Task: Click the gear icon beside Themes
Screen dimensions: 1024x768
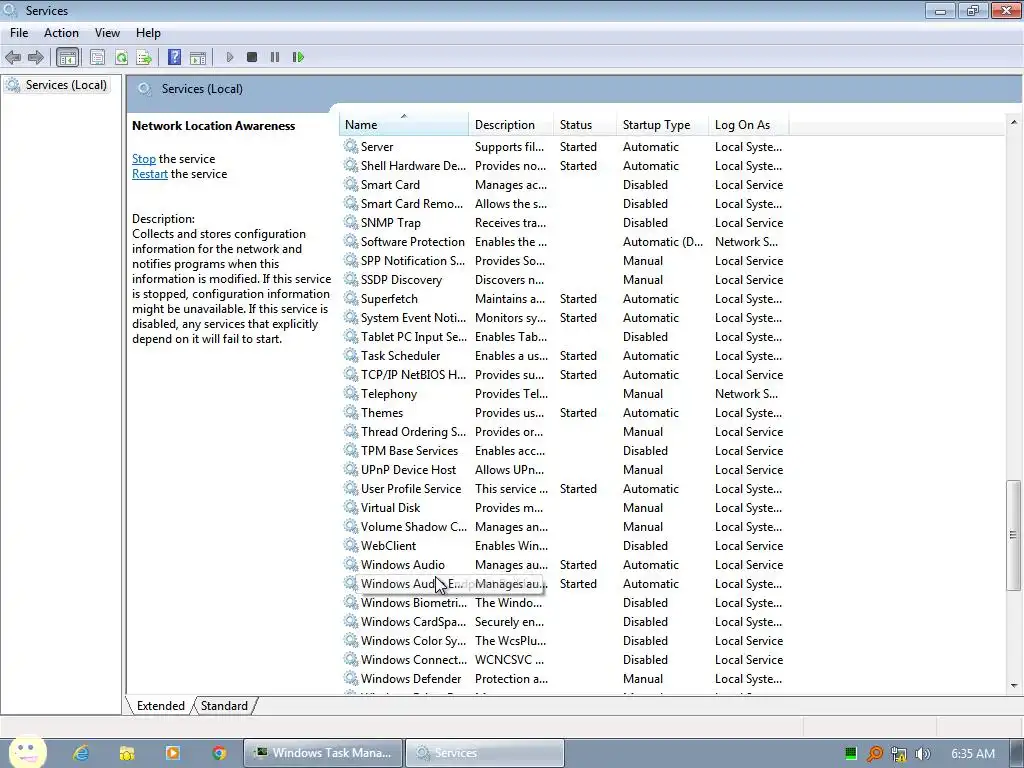Action: (351, 412)
